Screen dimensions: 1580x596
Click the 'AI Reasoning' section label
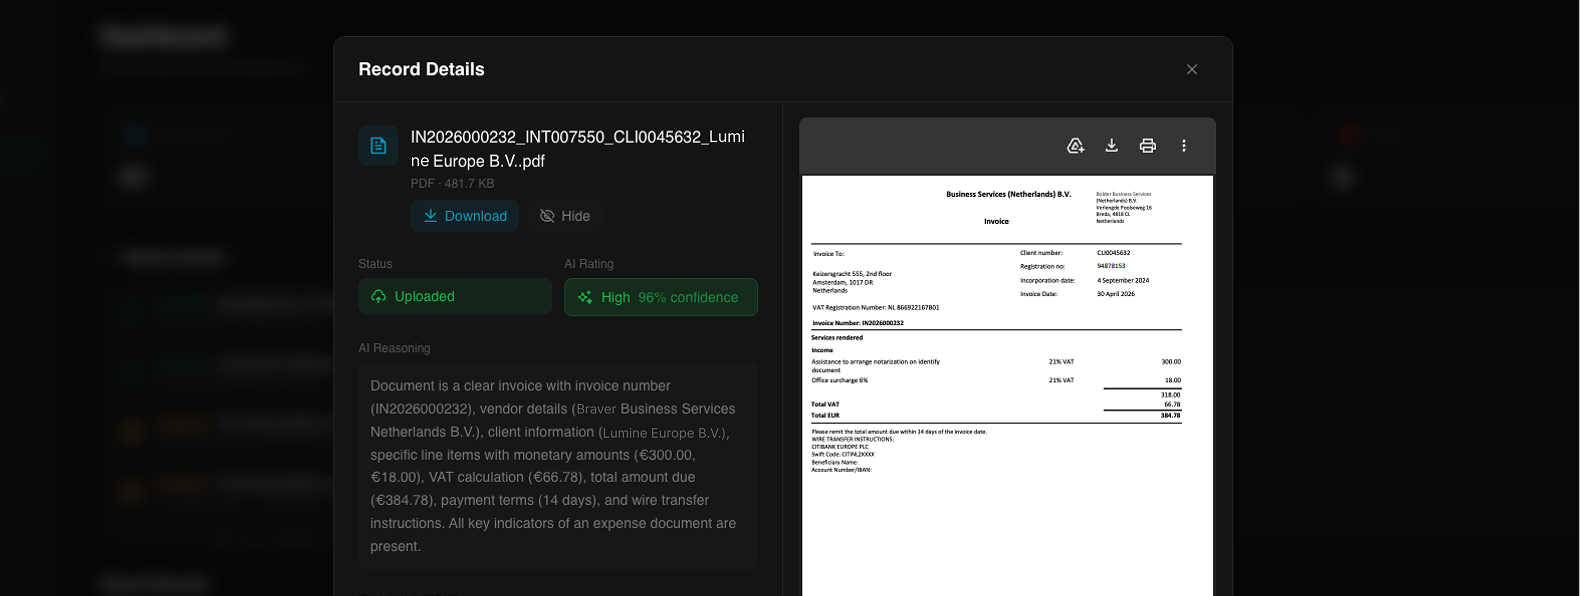394,349
